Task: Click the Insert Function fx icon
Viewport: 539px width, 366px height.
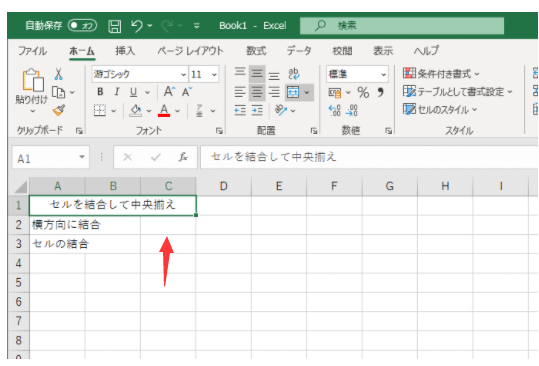Action: [x=183, y=157]
